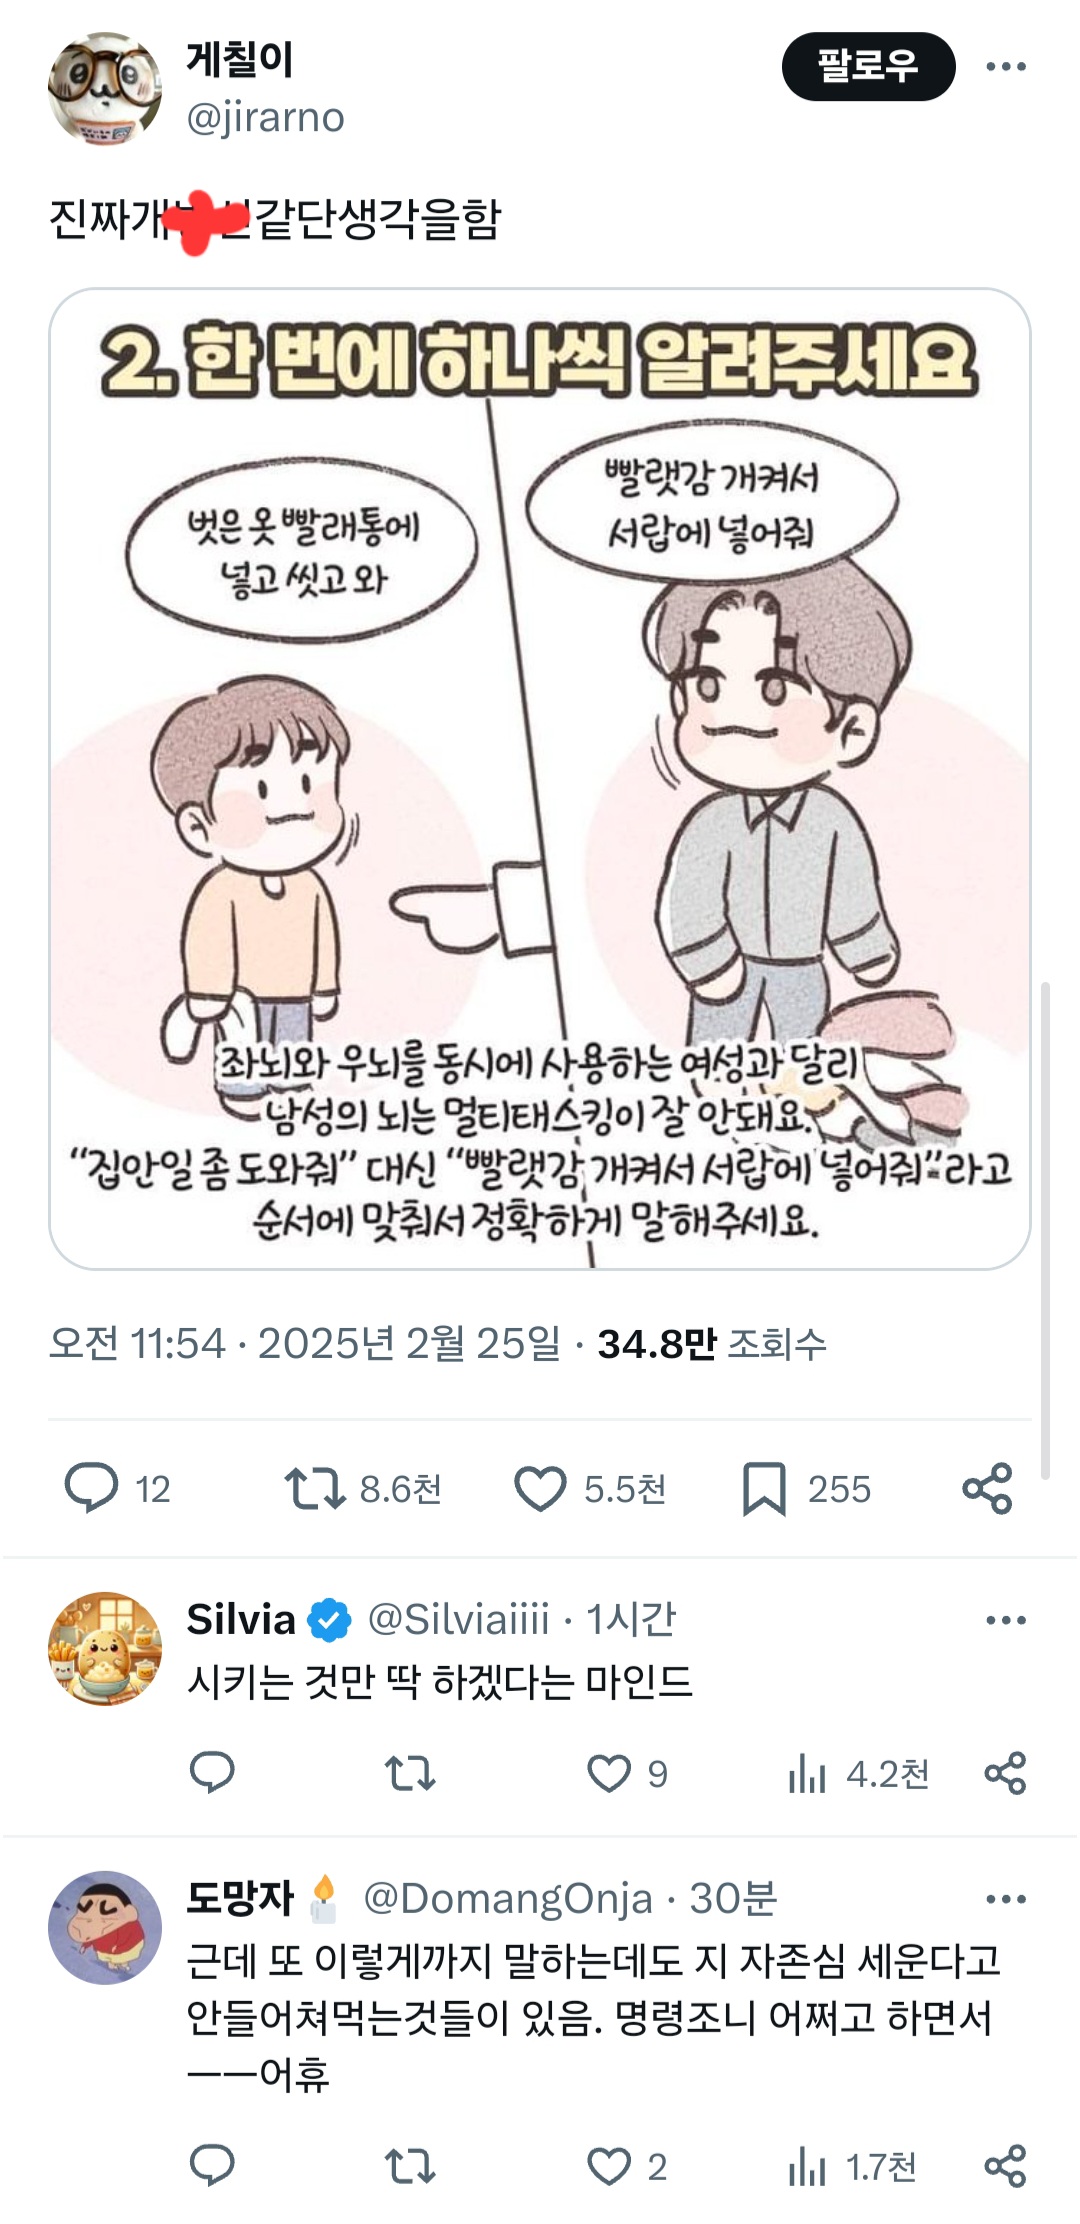Viewport: 1080px width, 2224px height.
Task: Retweet Silvia's reply
Action: tap(410, 1773)
